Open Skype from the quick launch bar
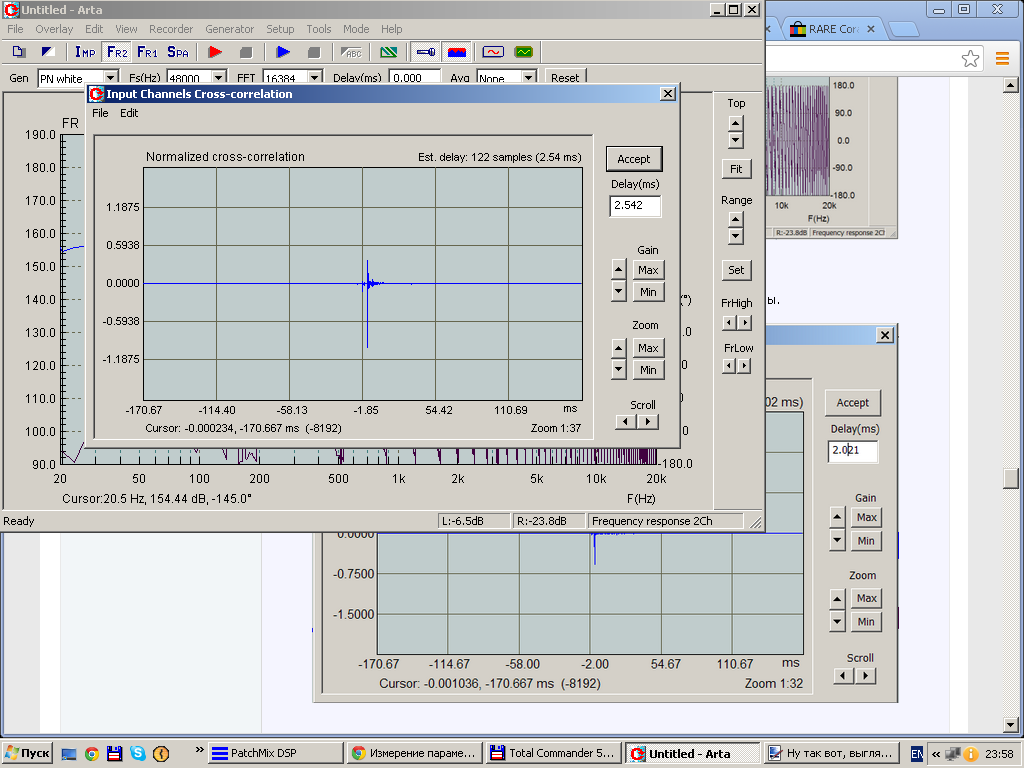The image size is (1024, 768). [137, 753]
